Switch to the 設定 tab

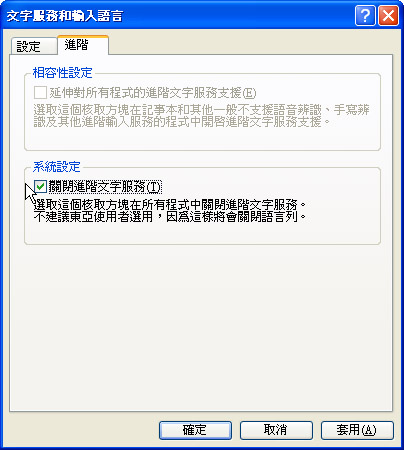coord(33,46)
